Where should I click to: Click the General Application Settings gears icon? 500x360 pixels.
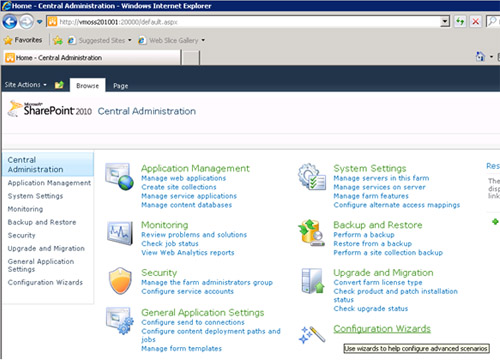(x=120, y=321)
